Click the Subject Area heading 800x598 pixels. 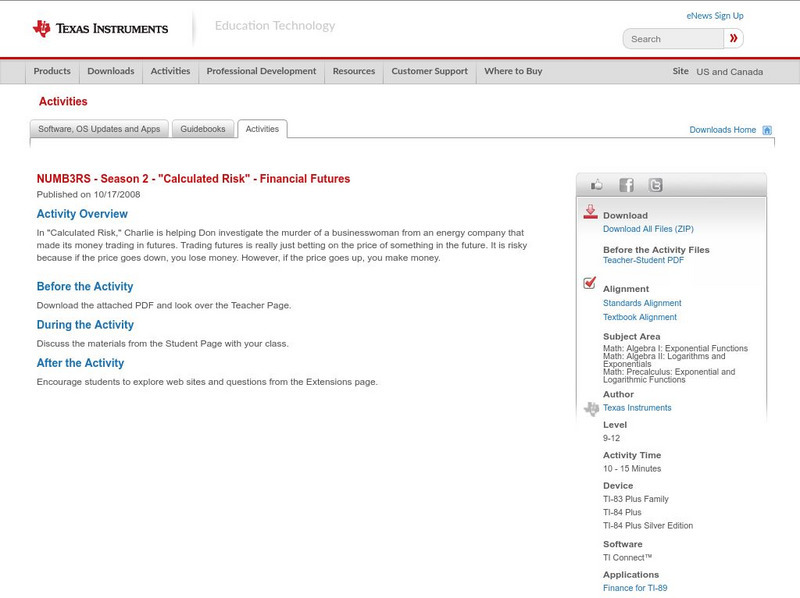[632, 337]
